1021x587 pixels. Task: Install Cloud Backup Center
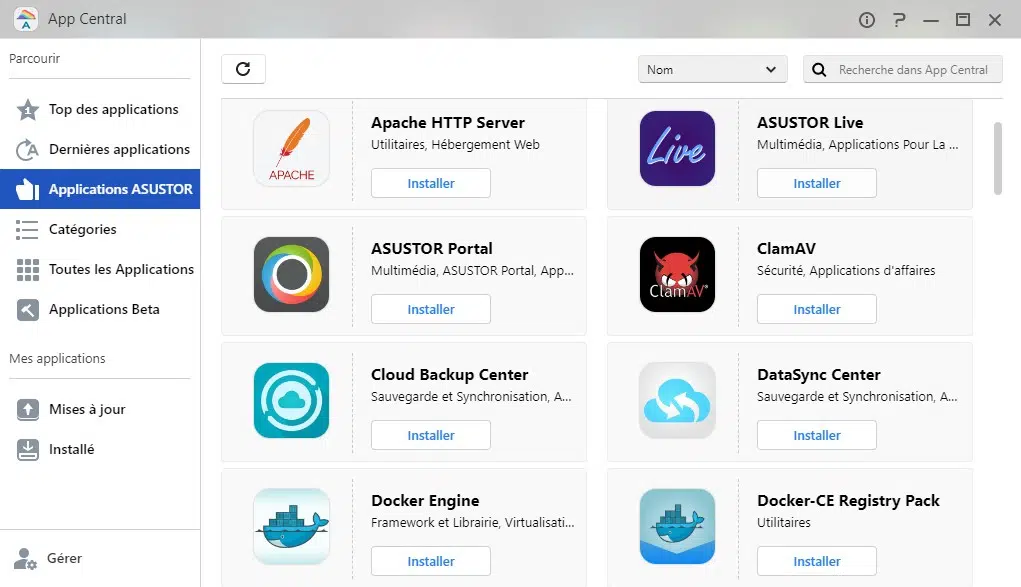(x=430, y=435)
